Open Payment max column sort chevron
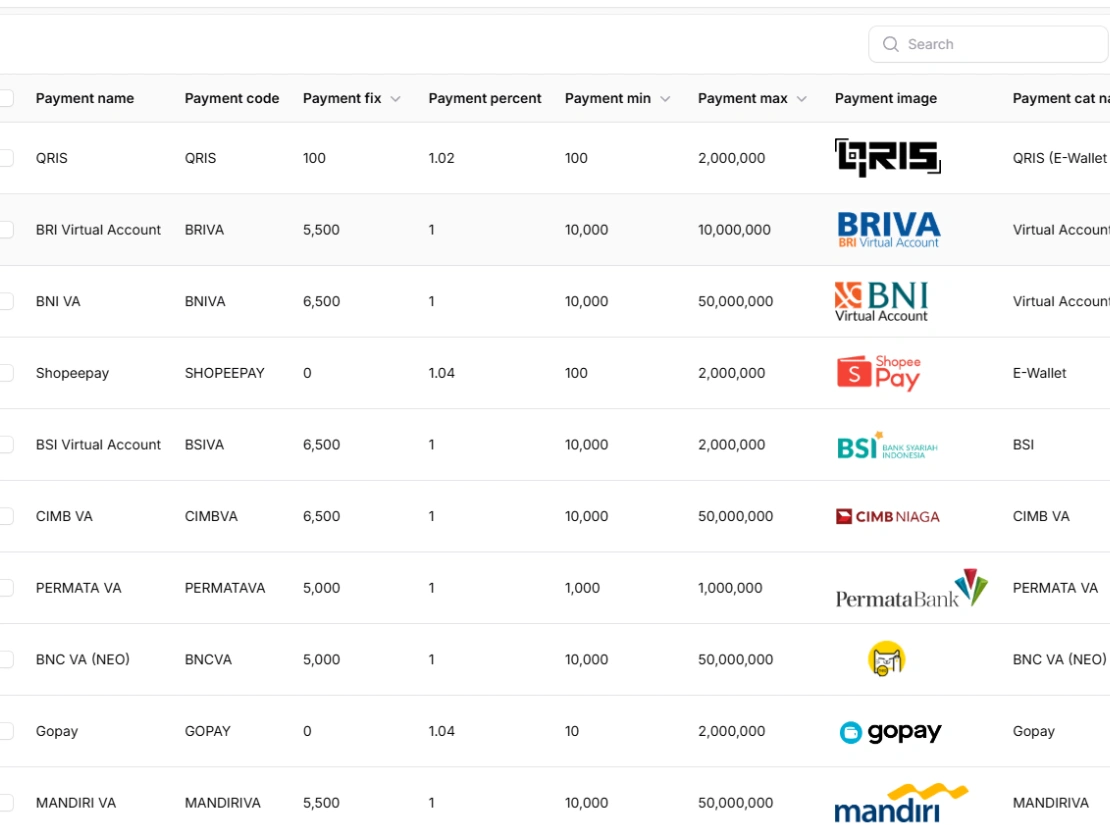The image size is (1110, 825). coord(801,99)
